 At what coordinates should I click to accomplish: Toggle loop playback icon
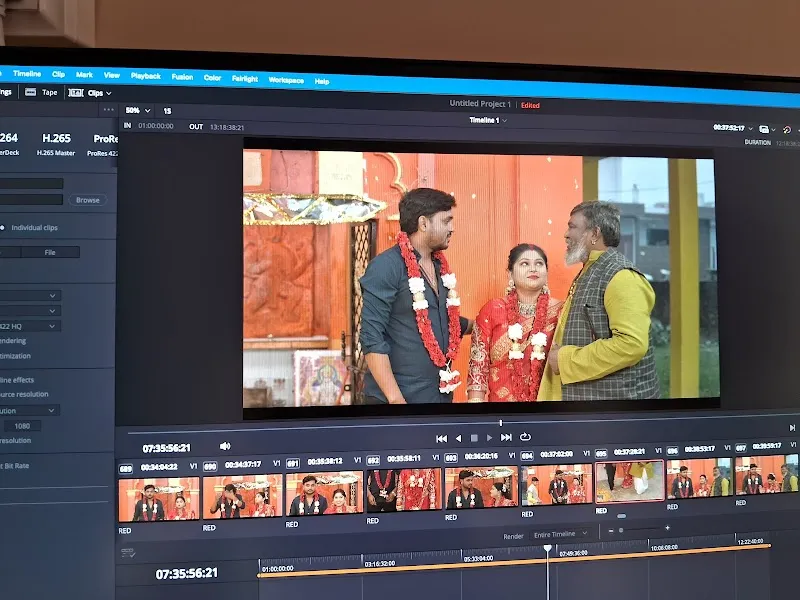(x=525, y=437)
